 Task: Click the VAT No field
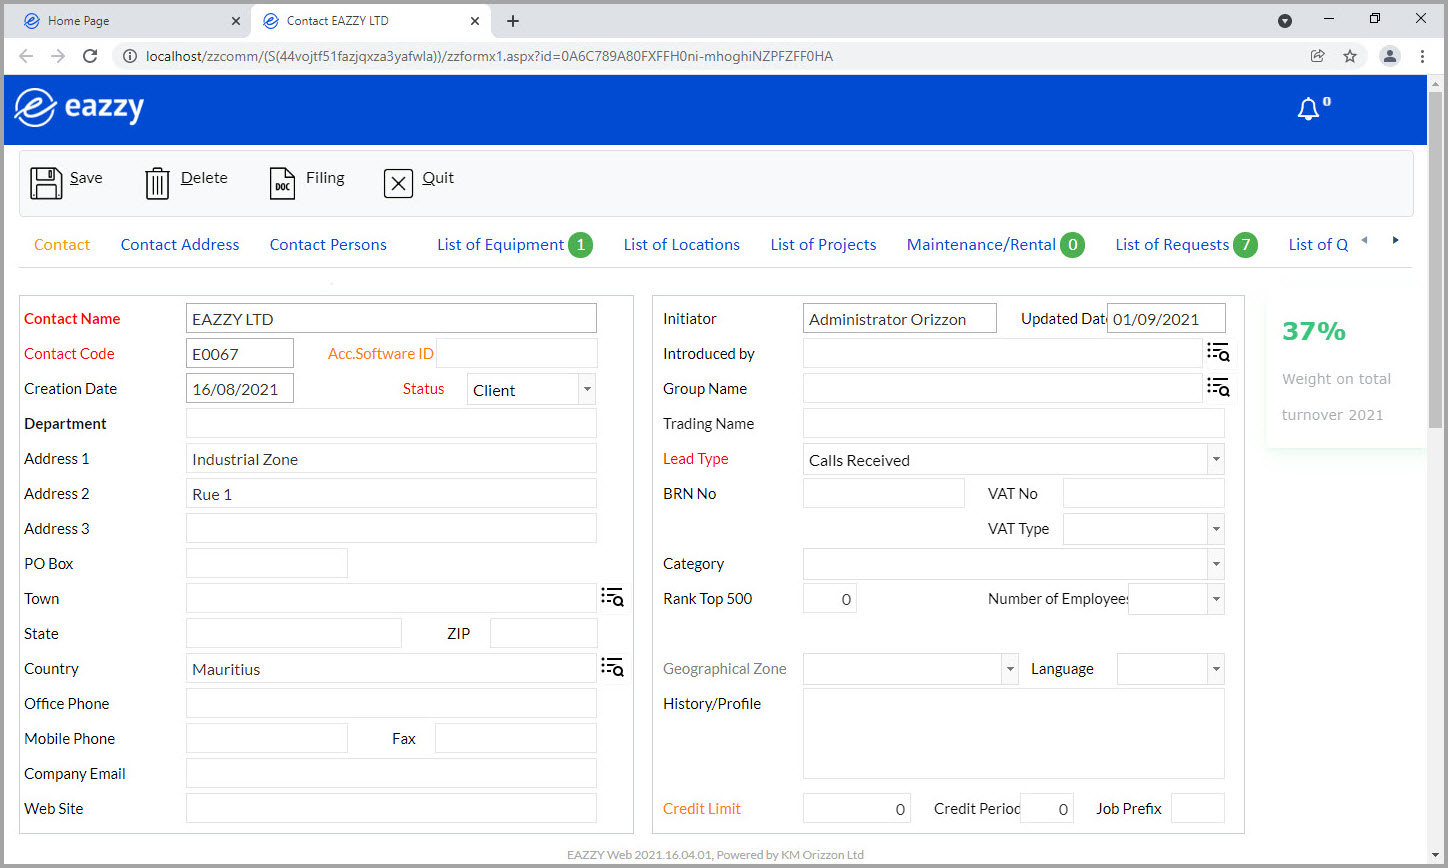[1144, 493]
